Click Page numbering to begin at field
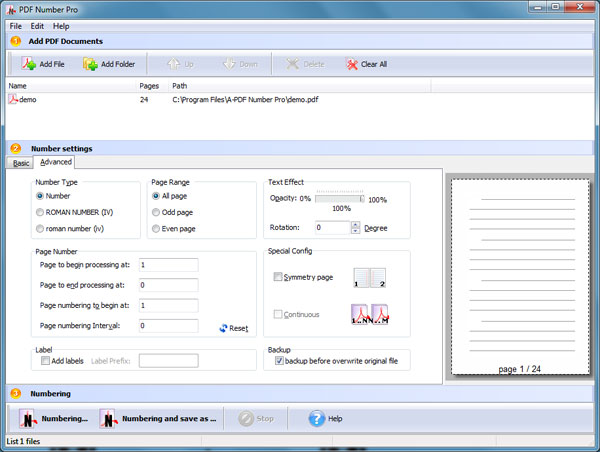Image resolution: width=600 pixels, height=452 pixels. [x=169, y=305]
